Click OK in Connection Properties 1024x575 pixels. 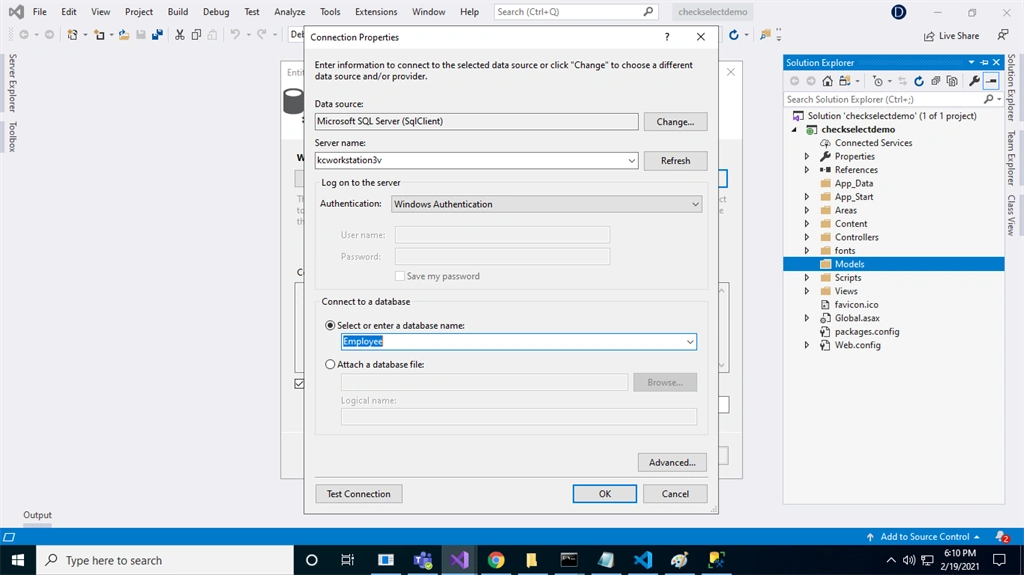tap(605, 494)
